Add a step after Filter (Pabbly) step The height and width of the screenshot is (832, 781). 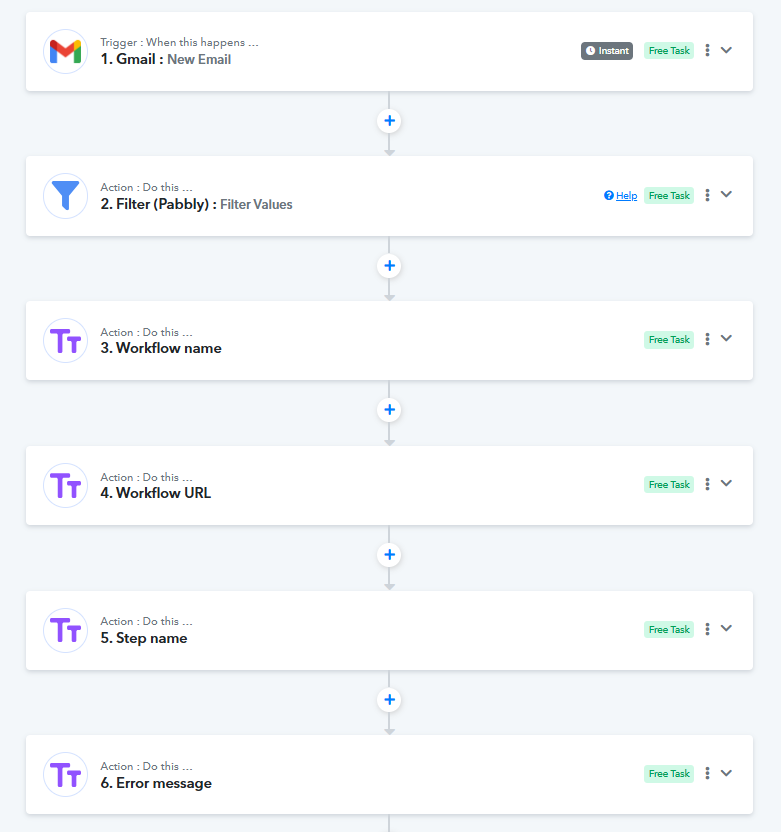coord(389,266)
